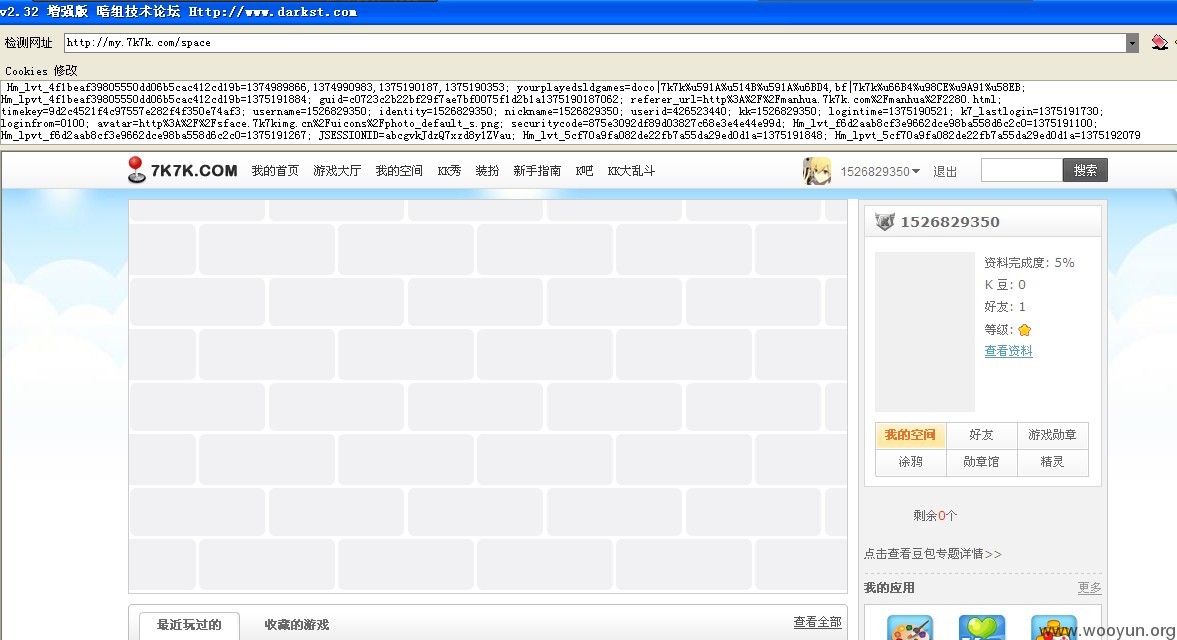This screenshot has width=1177, height=640.
Task: Open the URL address dropdown arrow
Action: click(1132, 43)
